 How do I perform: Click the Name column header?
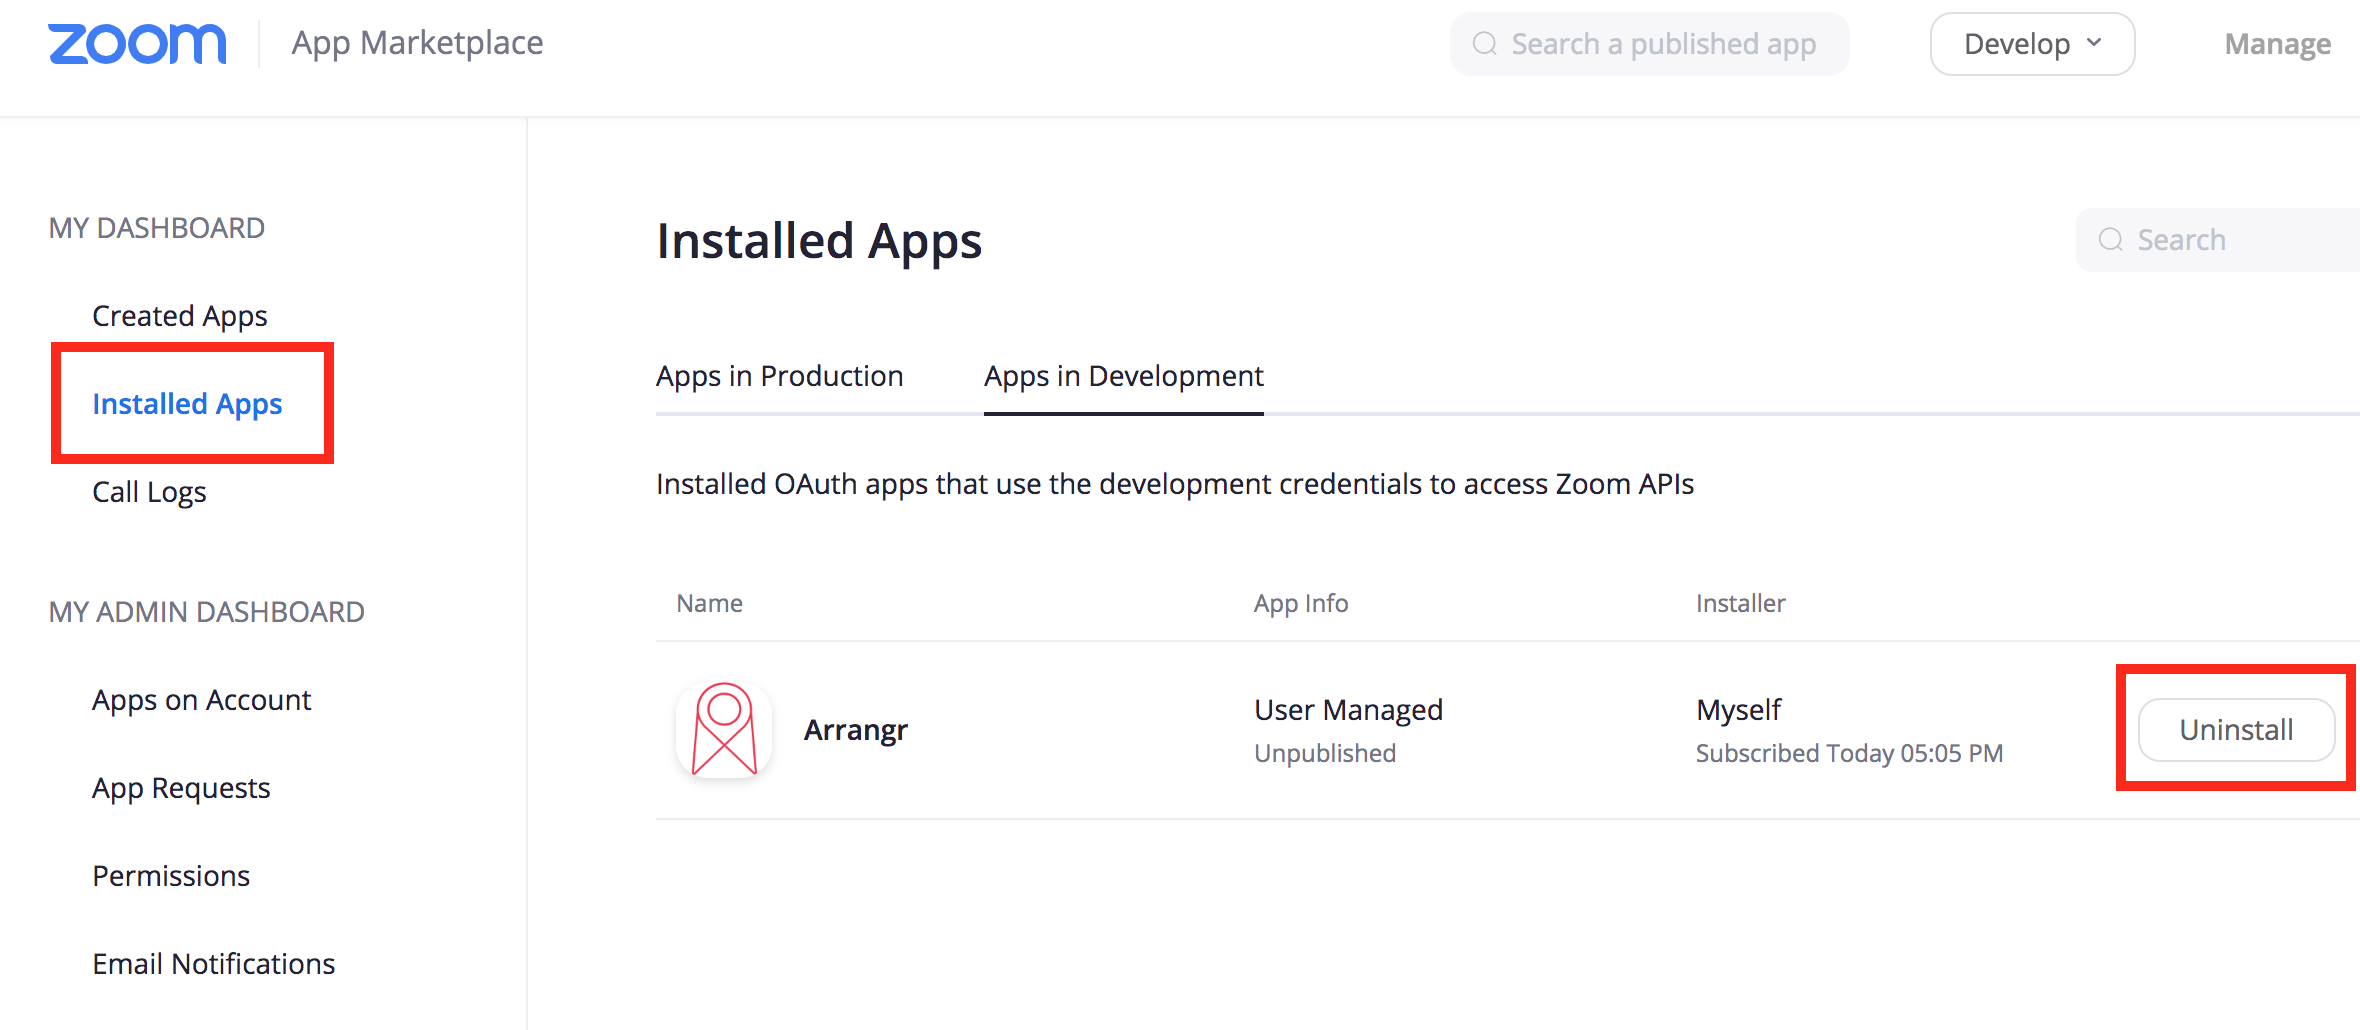709,603
